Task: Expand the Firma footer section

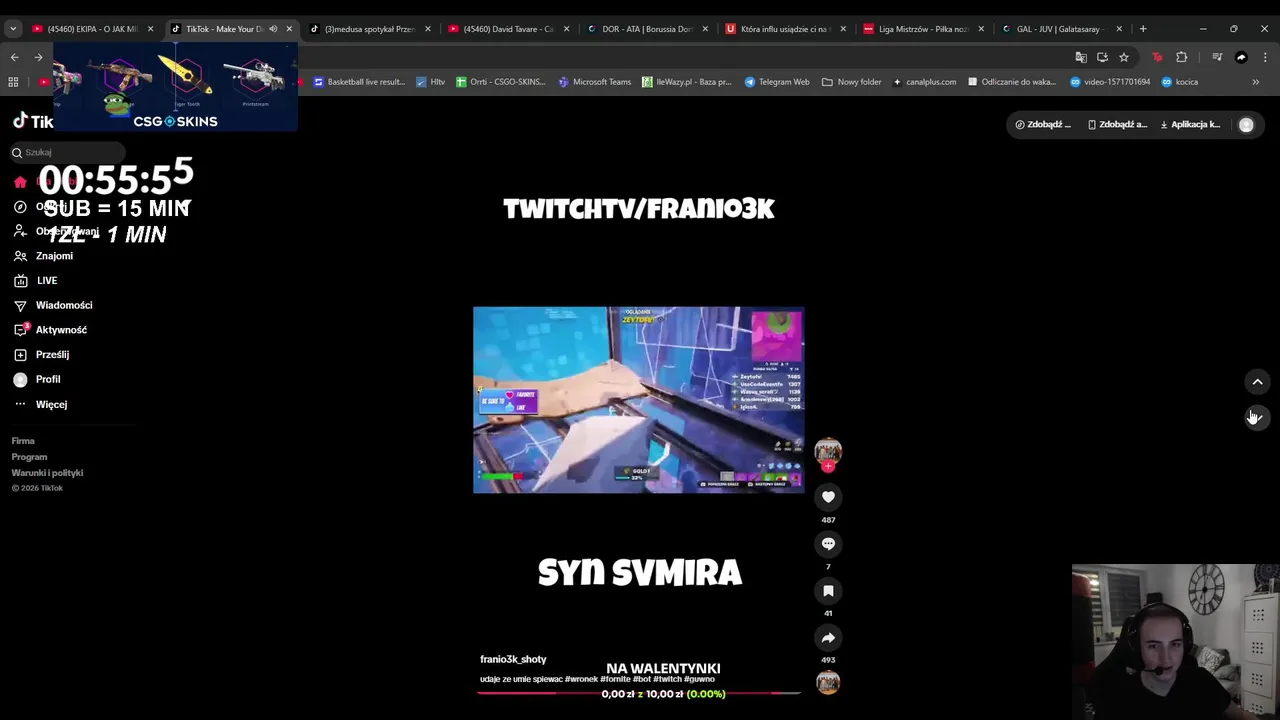Action: pyautogui.click(x=23, y=441)
